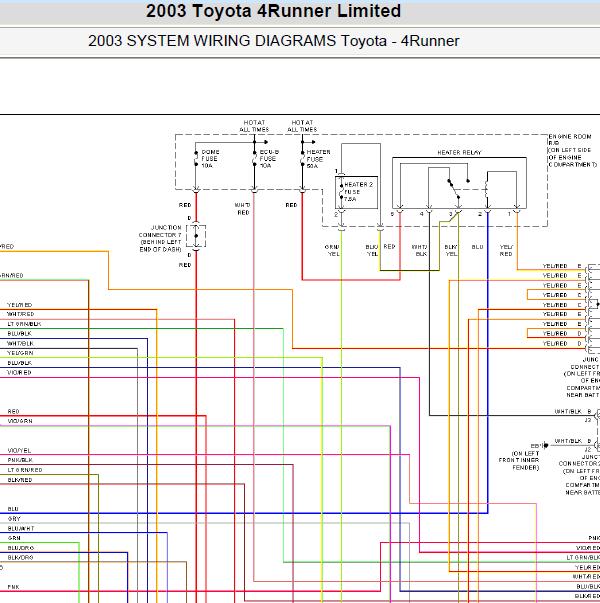Click the HOT AT ALL TIMES label above ECU-B
The image size is (600, 603).
[x=254, y=126]
